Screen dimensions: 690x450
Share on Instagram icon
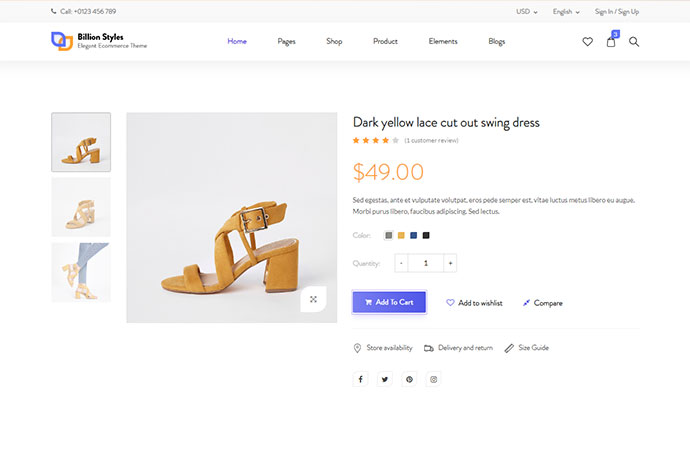click(434, 379)
